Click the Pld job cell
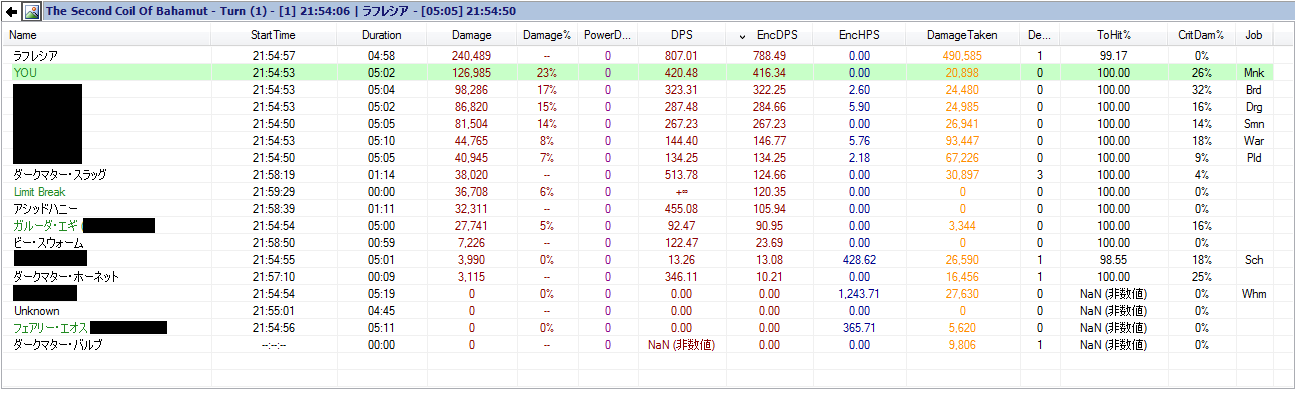This screenshot has height=394, width=1296. 1254,158
